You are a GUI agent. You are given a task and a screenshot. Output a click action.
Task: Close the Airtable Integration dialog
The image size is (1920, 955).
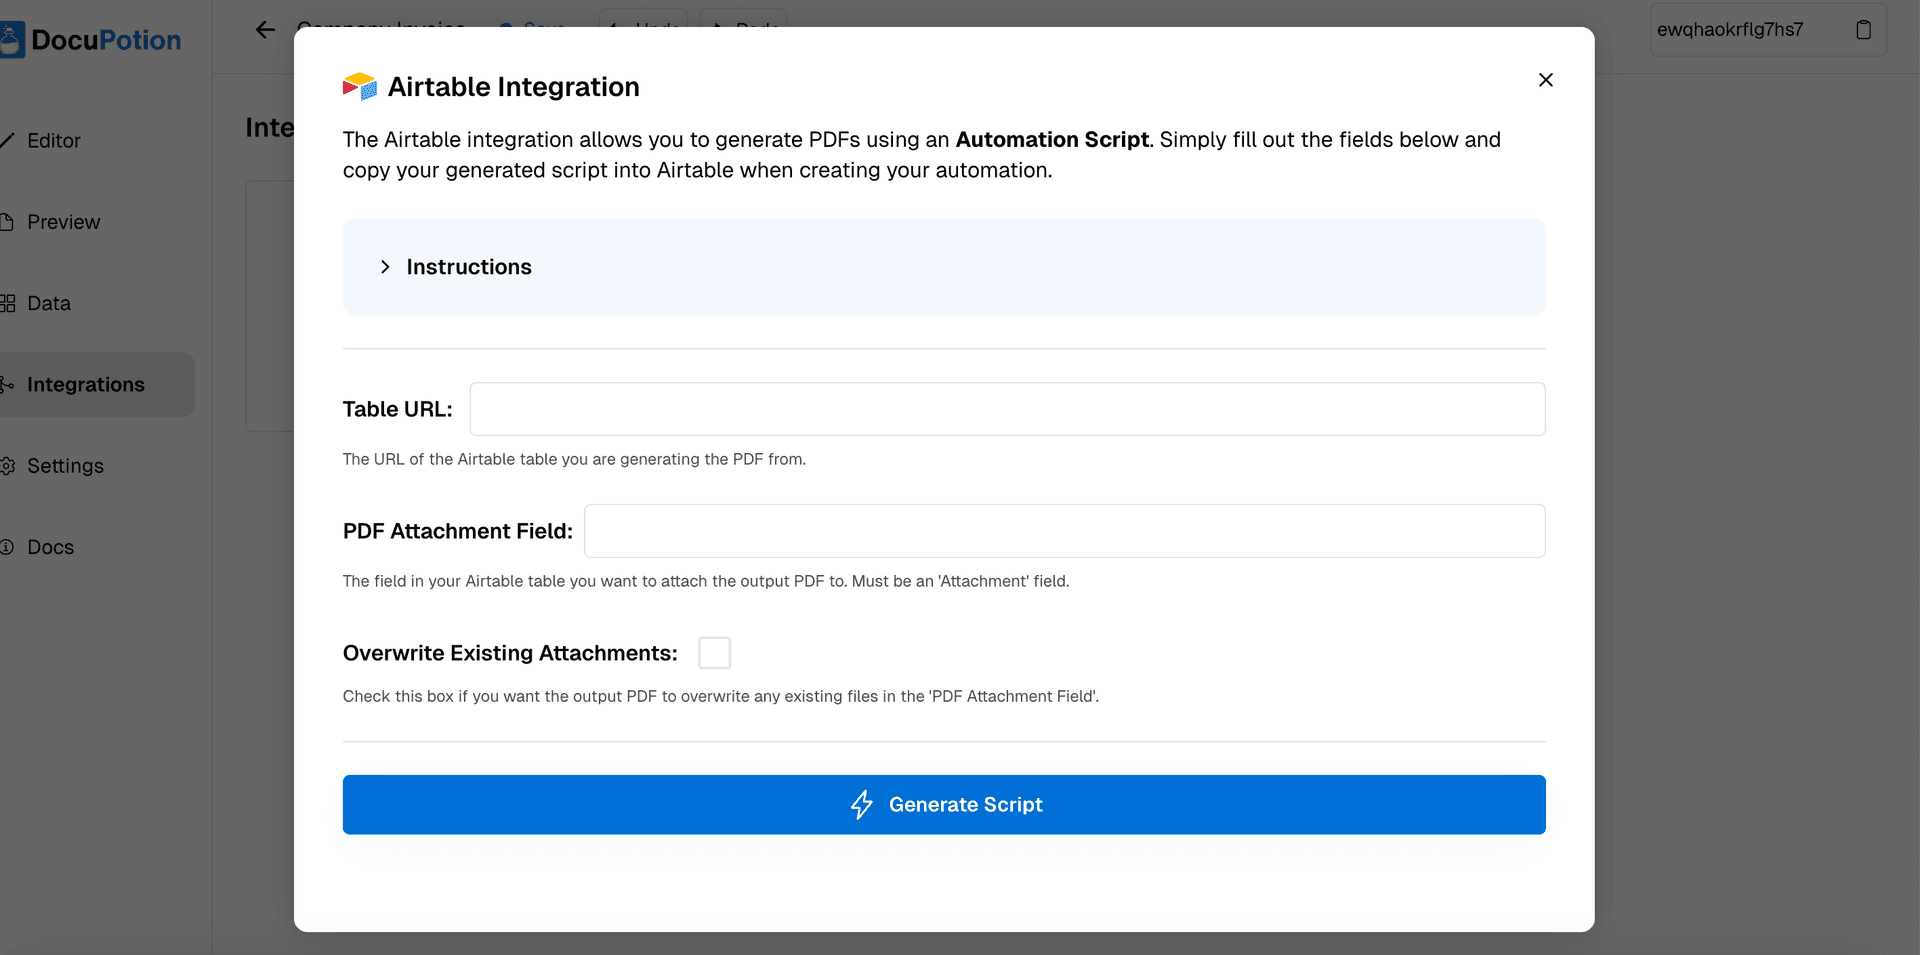[1545, 79]
